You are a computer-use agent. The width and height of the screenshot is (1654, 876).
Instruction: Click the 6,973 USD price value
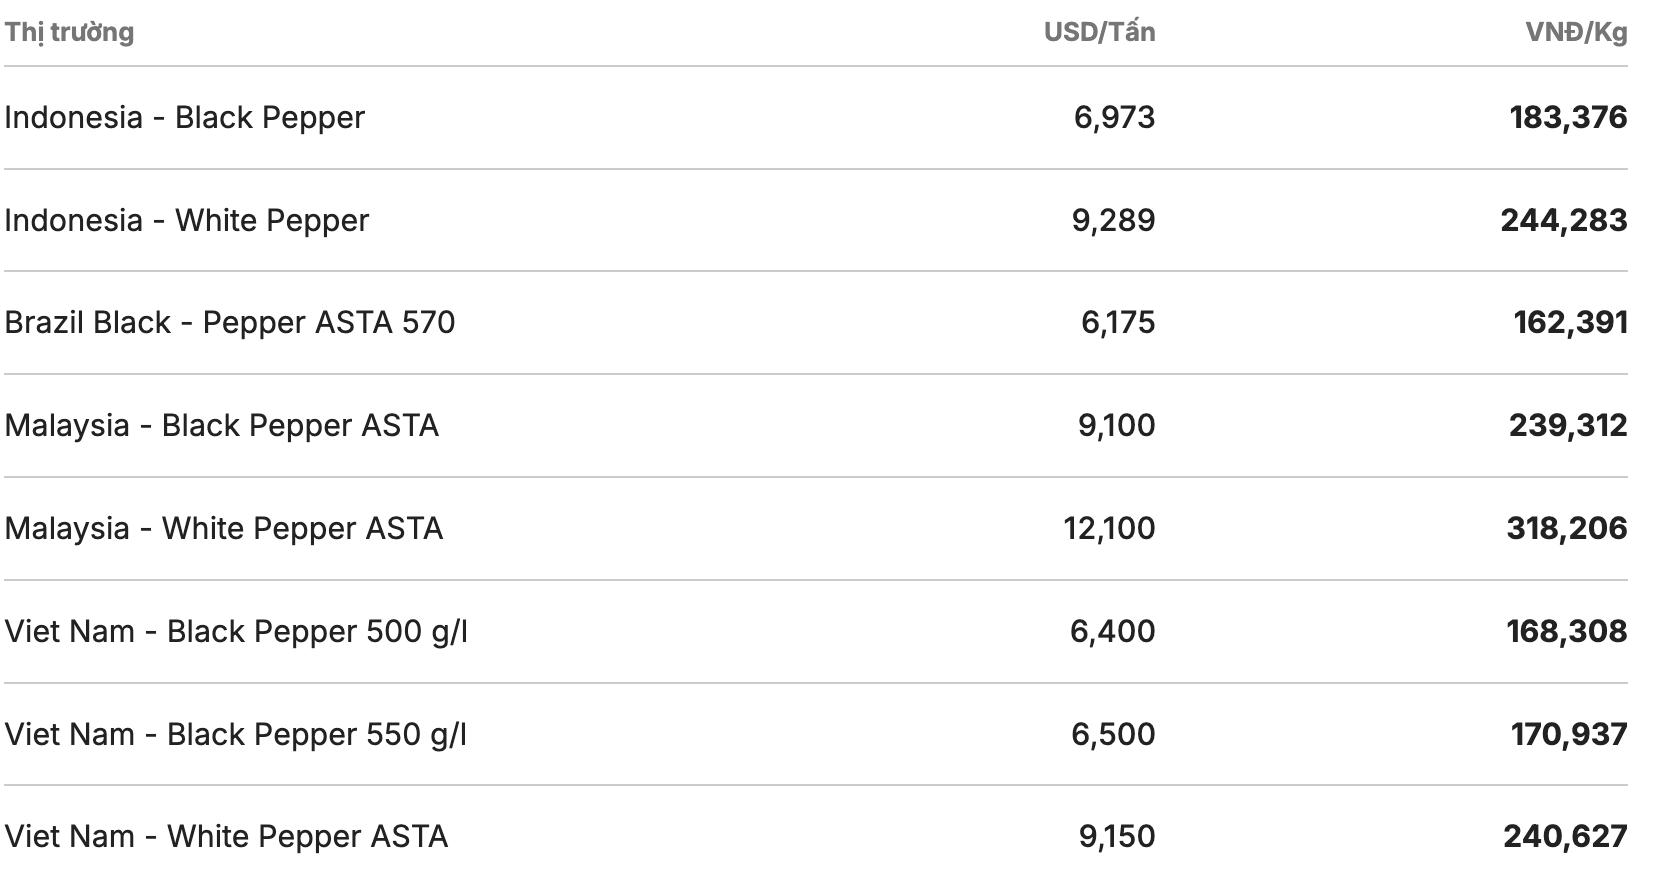point(1114,117)
